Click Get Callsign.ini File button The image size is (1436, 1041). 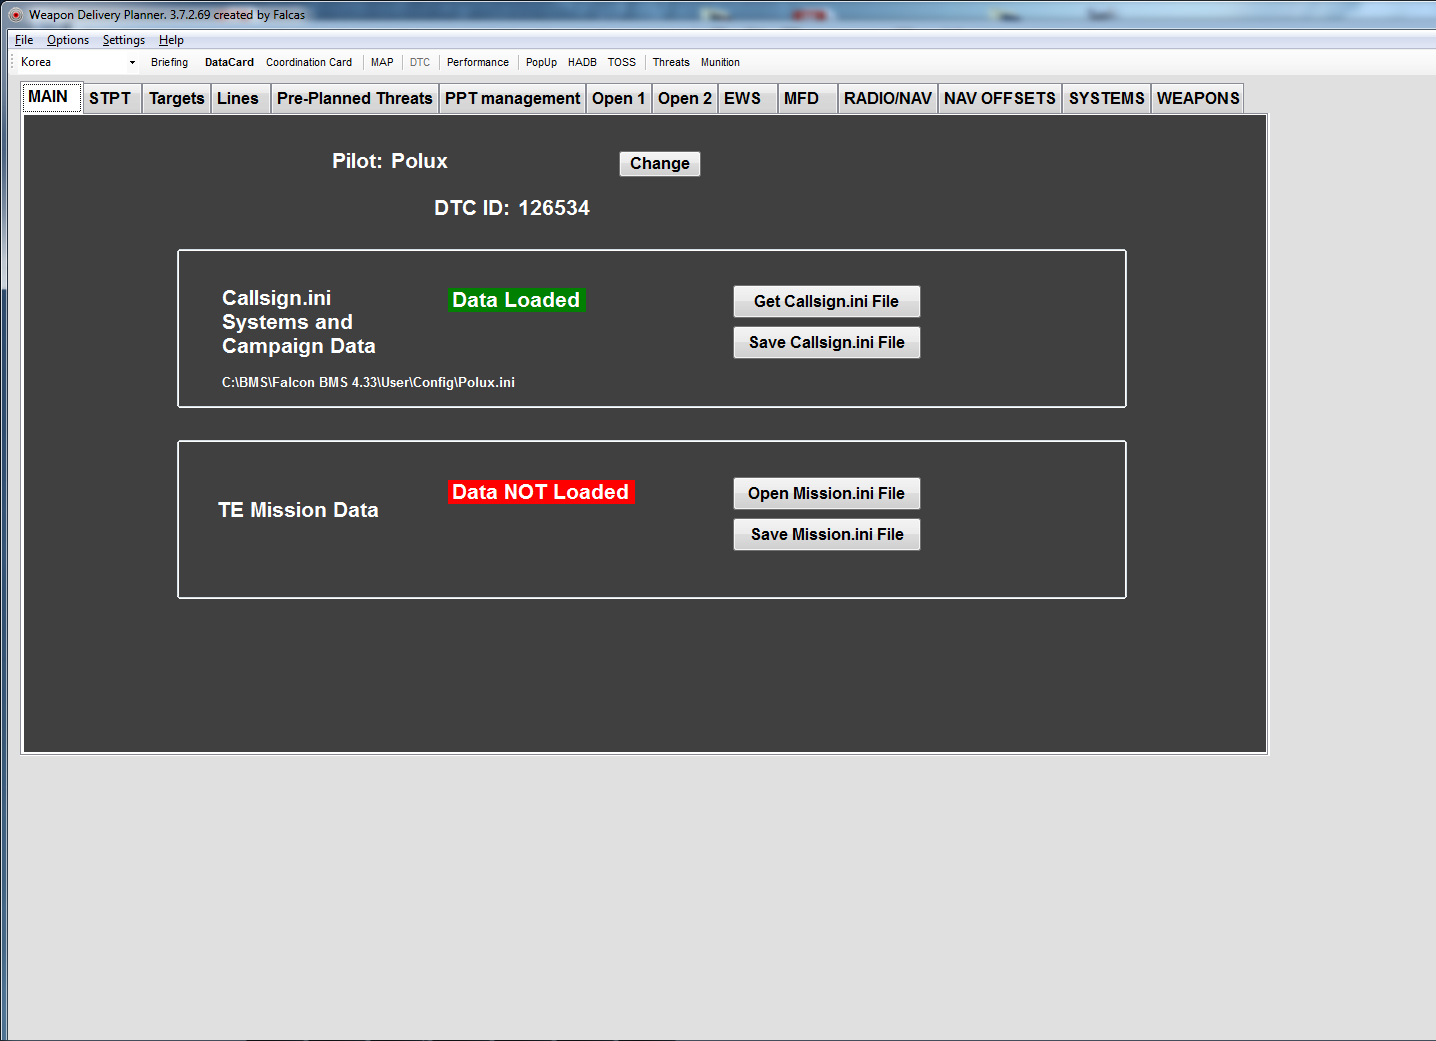(826, 301)
